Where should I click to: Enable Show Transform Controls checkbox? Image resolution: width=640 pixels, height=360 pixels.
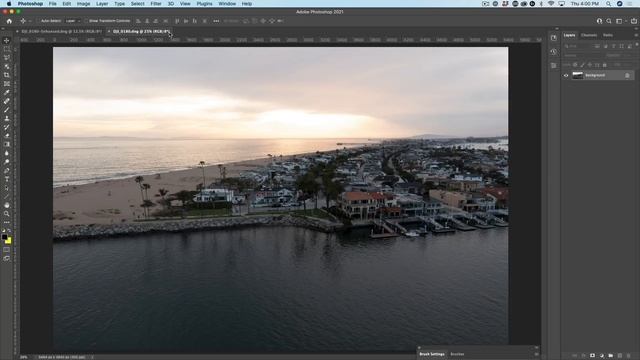87,21
